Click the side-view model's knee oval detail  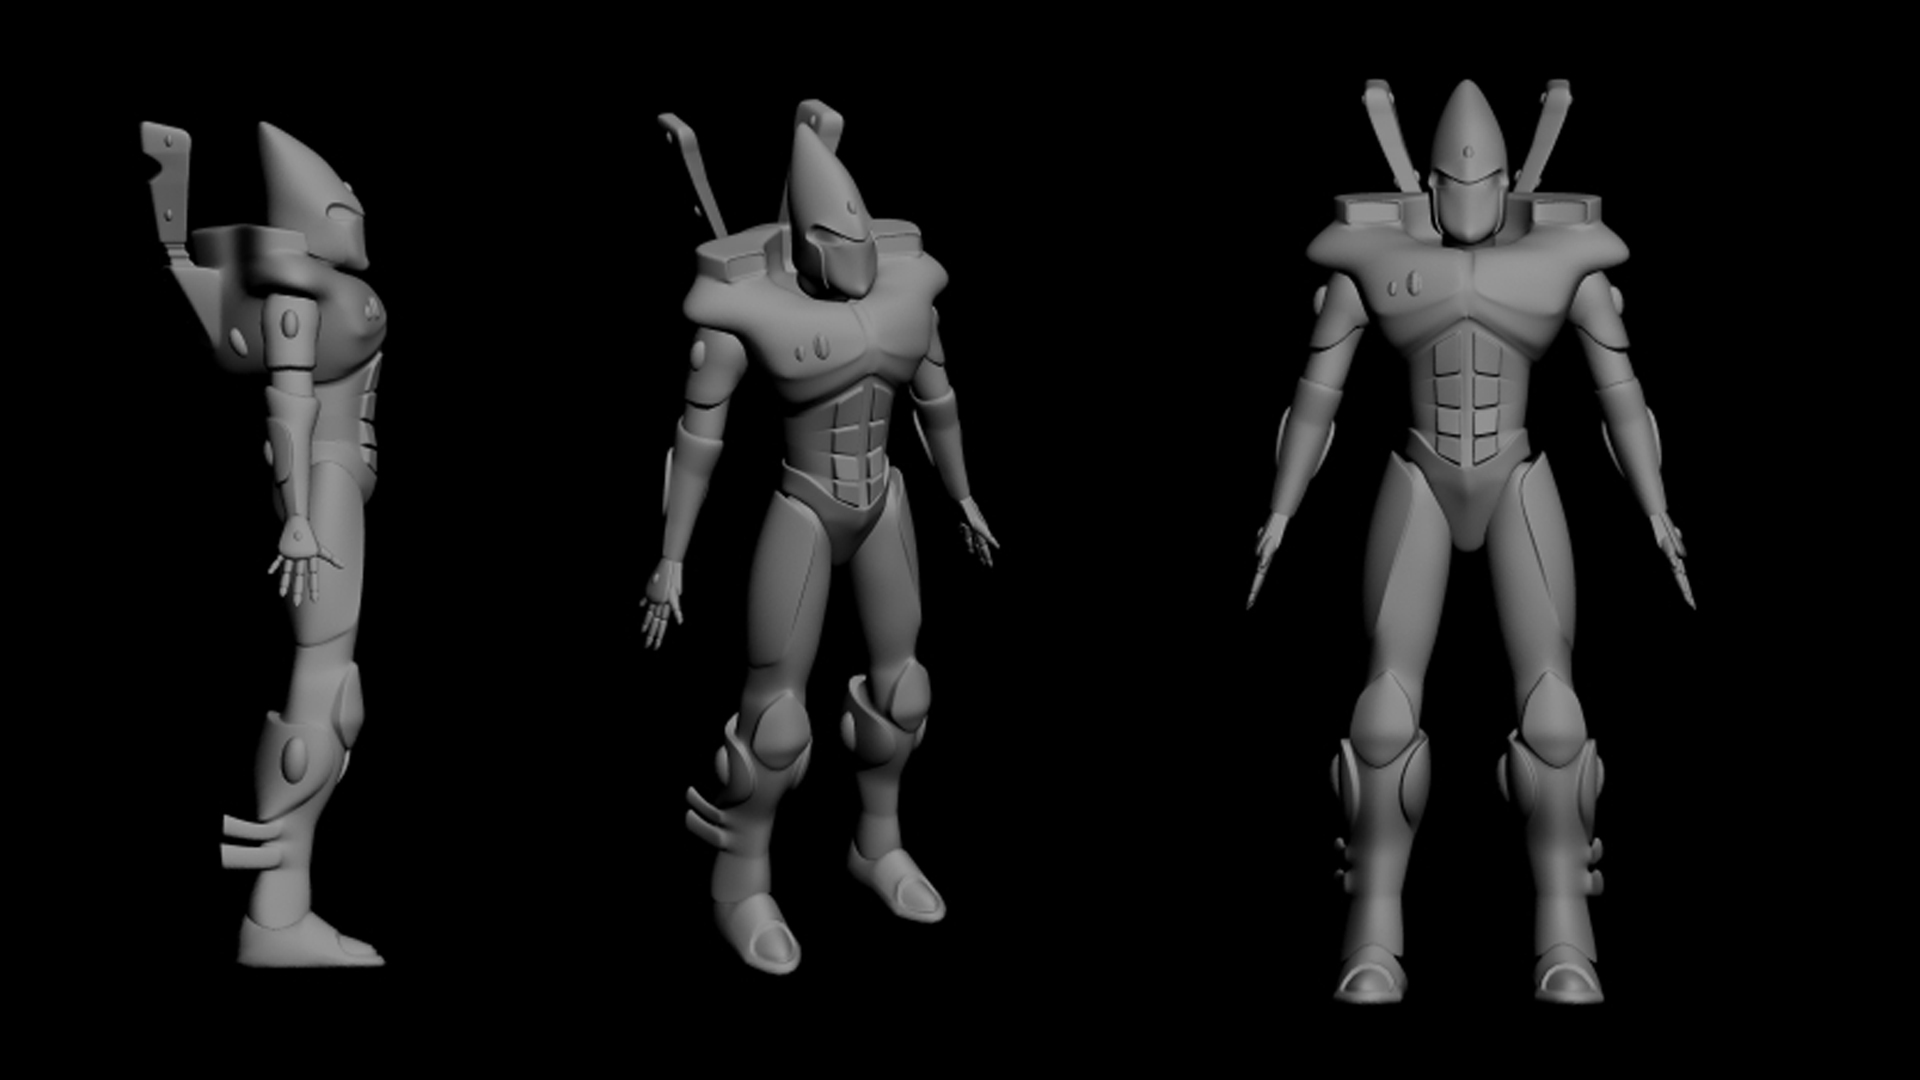(x=294, y=758)
